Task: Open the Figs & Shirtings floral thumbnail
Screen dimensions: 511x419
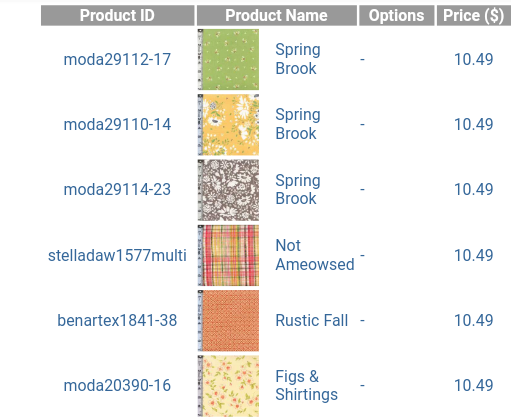Action: (228, 386)
